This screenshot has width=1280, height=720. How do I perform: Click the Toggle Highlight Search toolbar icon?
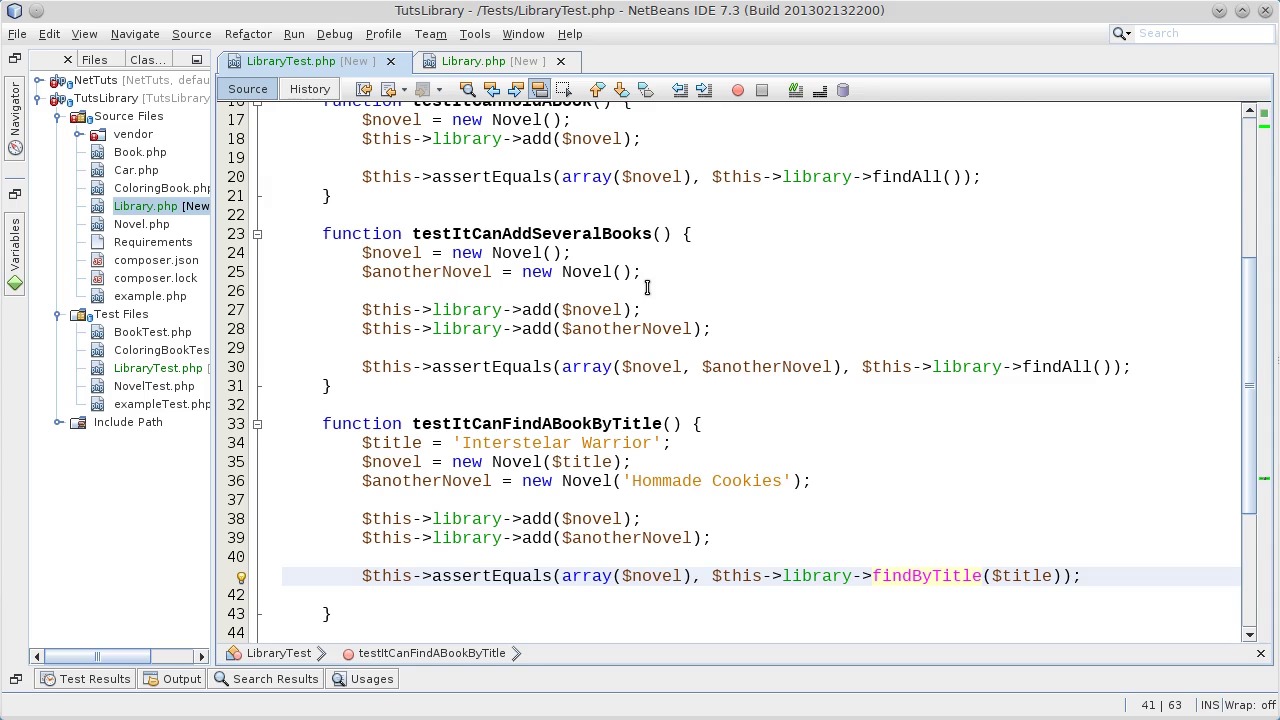[x=539, y=90]
